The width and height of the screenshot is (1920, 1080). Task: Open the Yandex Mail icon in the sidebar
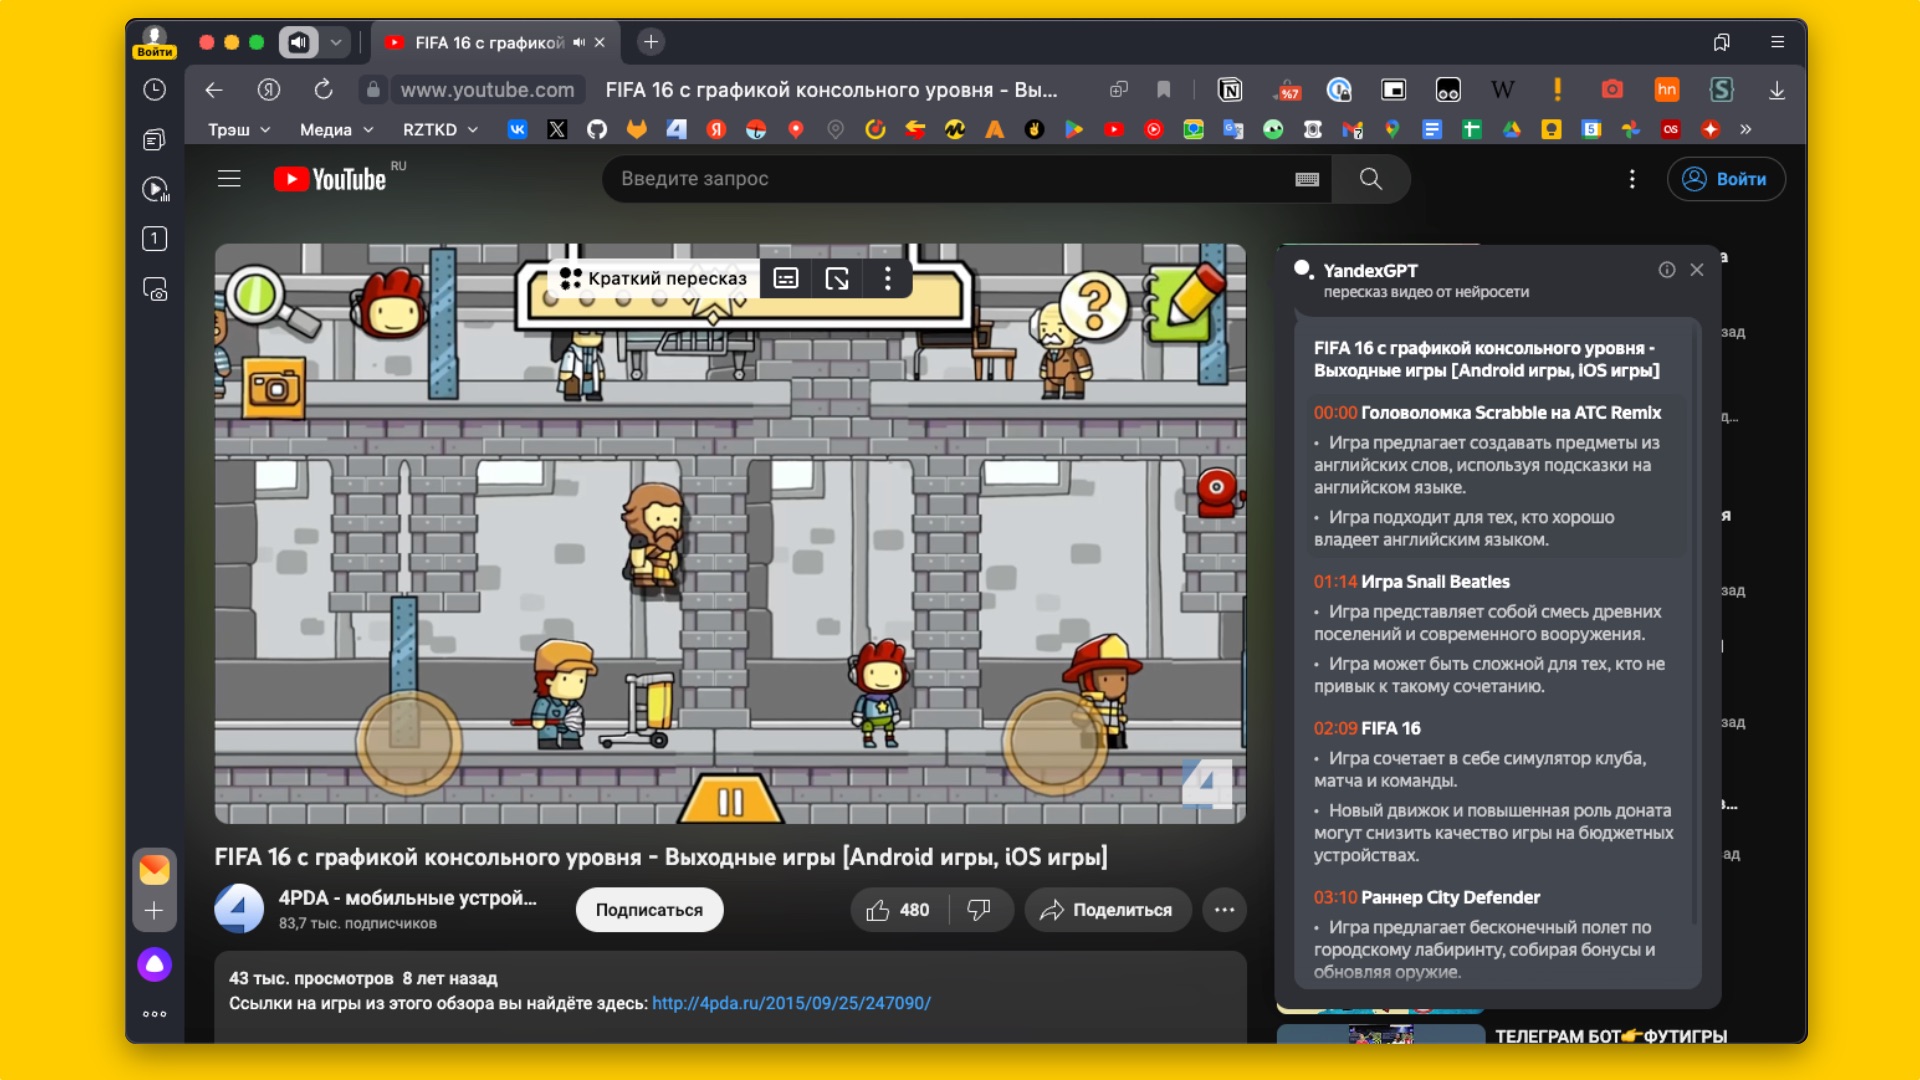coord(154,869)
